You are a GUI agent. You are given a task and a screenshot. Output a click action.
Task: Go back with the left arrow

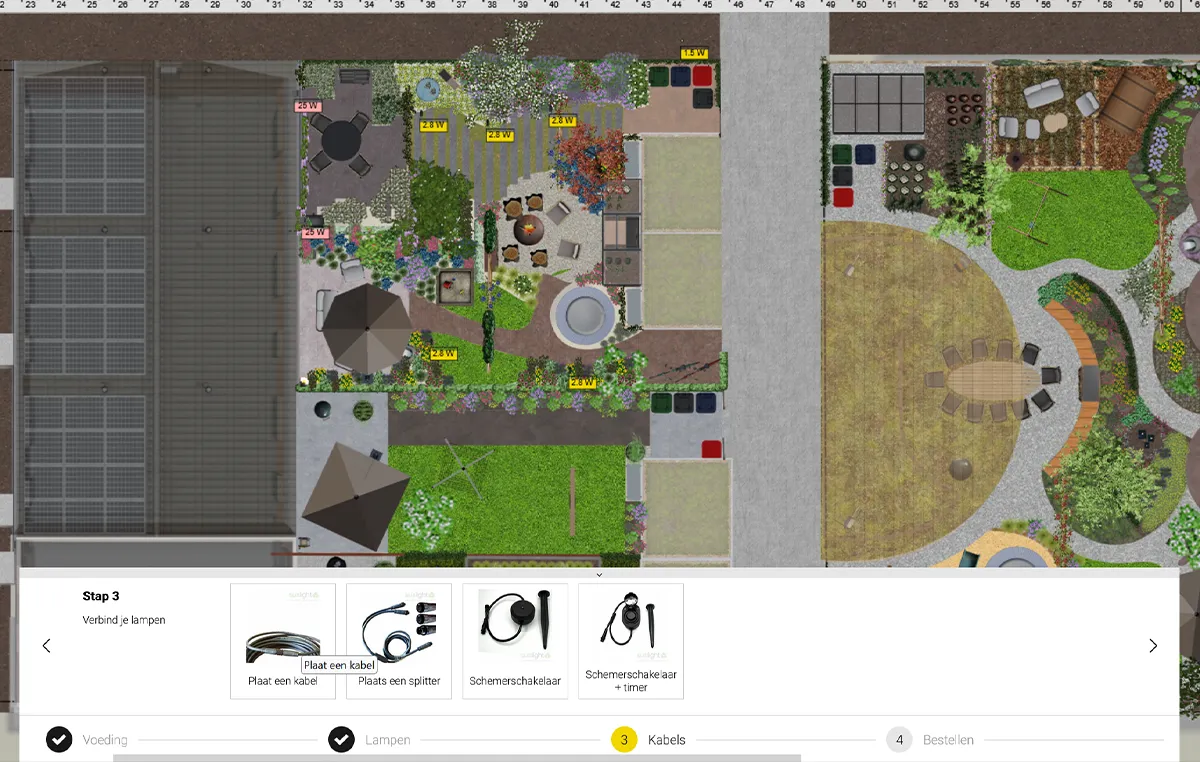click(x=46, y=646)
